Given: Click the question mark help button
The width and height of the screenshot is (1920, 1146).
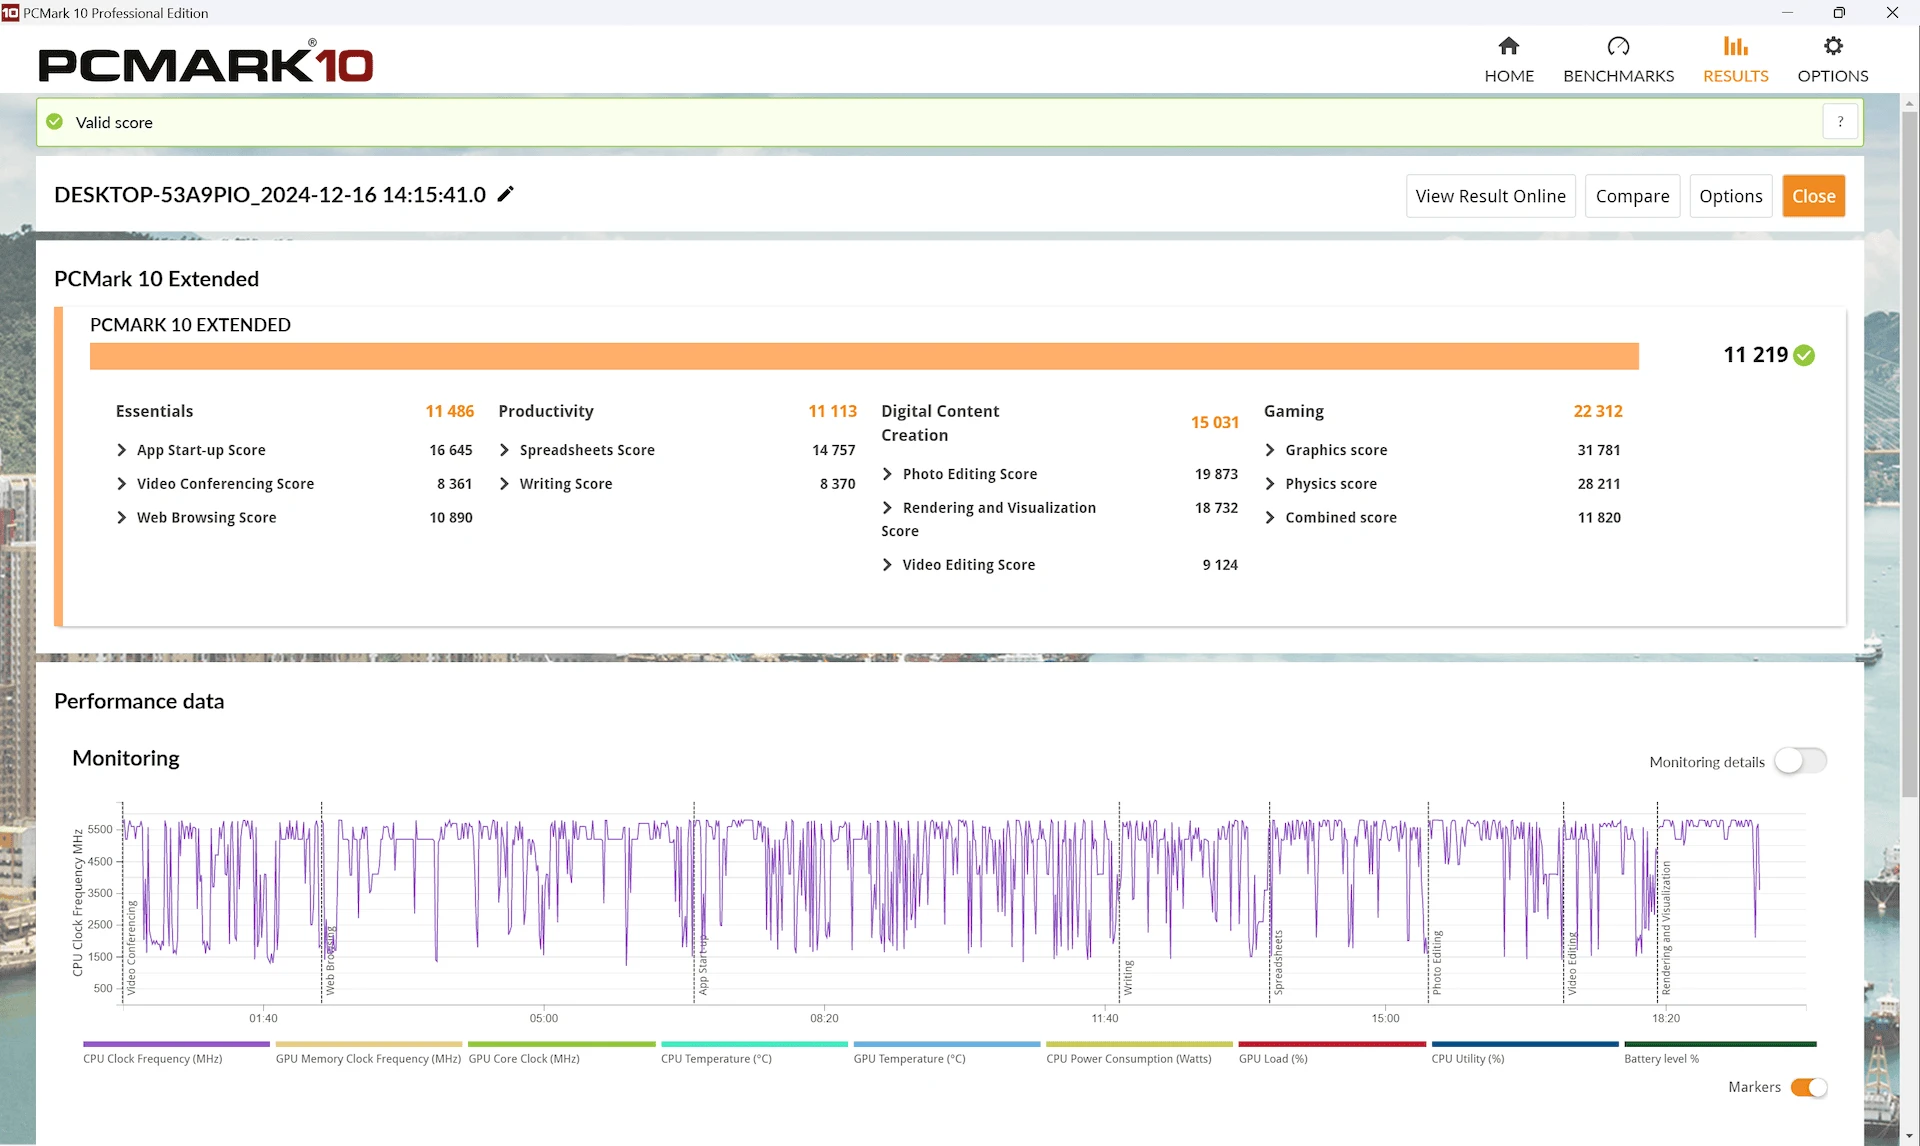Looking at the screenshot, I should click(1840, 122).
